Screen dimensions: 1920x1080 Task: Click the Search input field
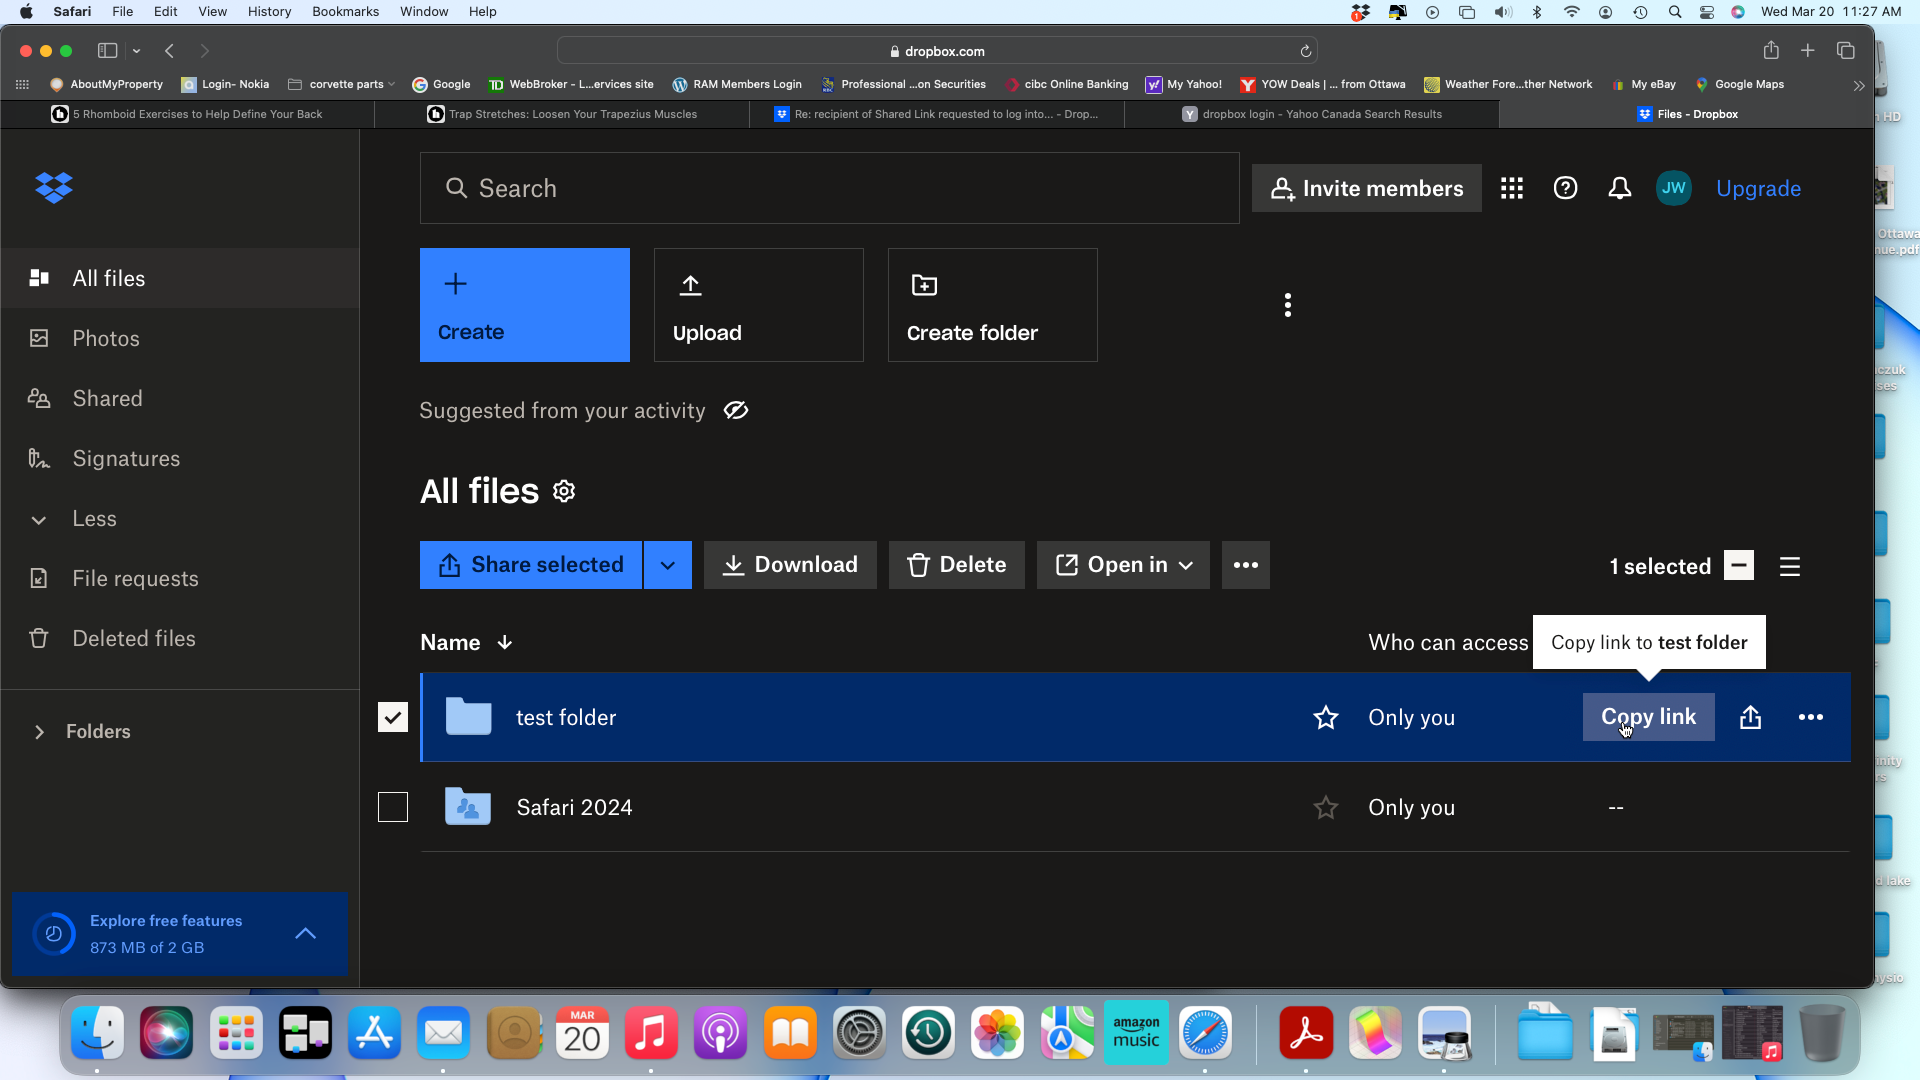(829, 187)
